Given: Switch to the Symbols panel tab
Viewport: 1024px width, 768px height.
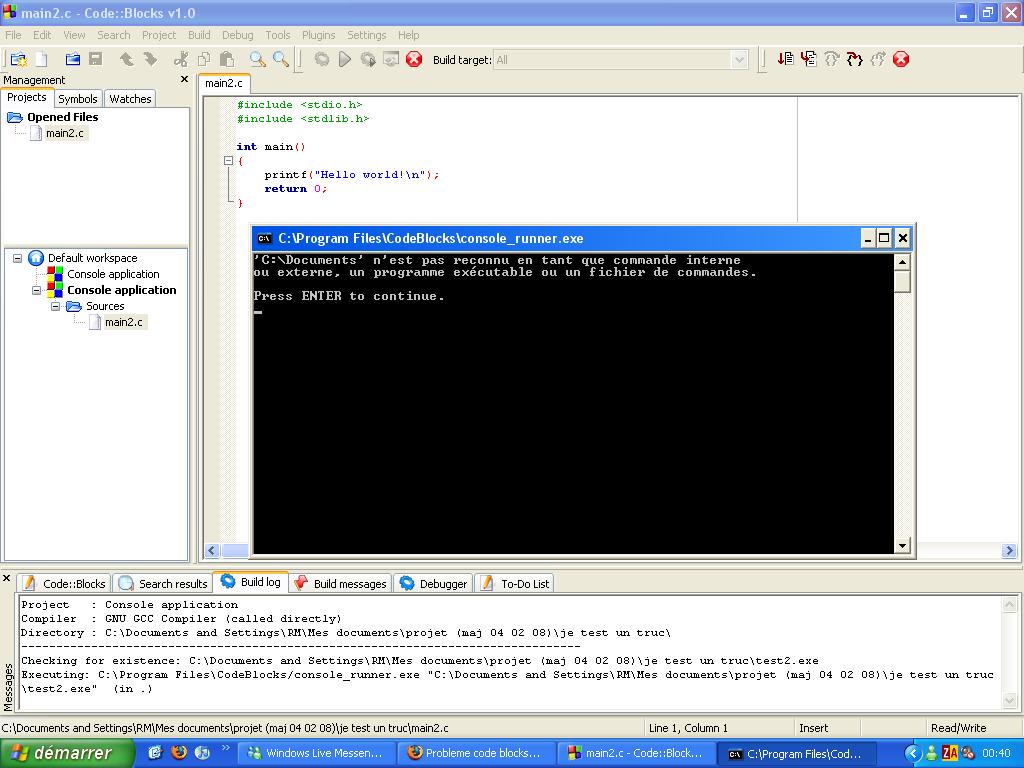Looking at the screenshot, I should [77, 98].
